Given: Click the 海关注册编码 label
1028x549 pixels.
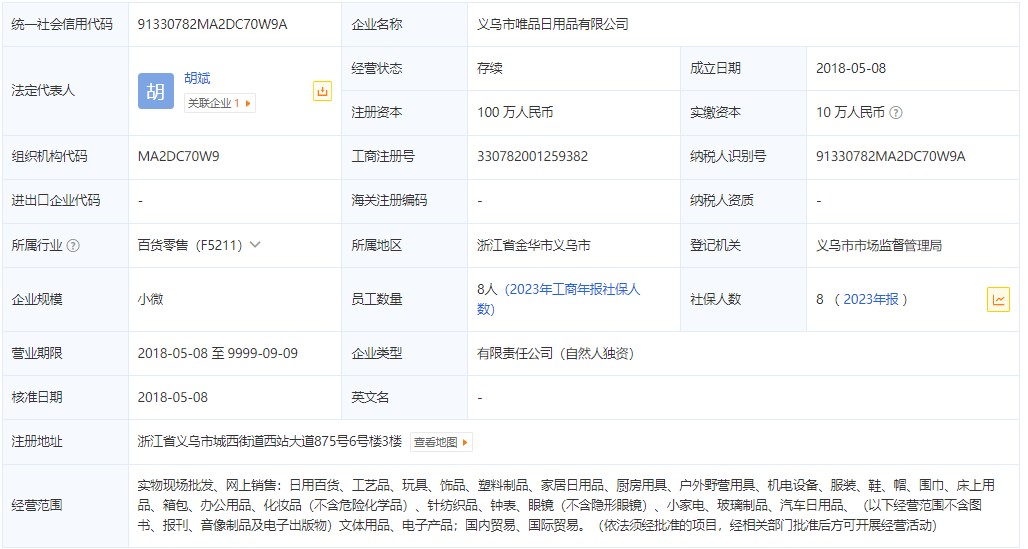Looking at the screenshot, I should (389, 200).
